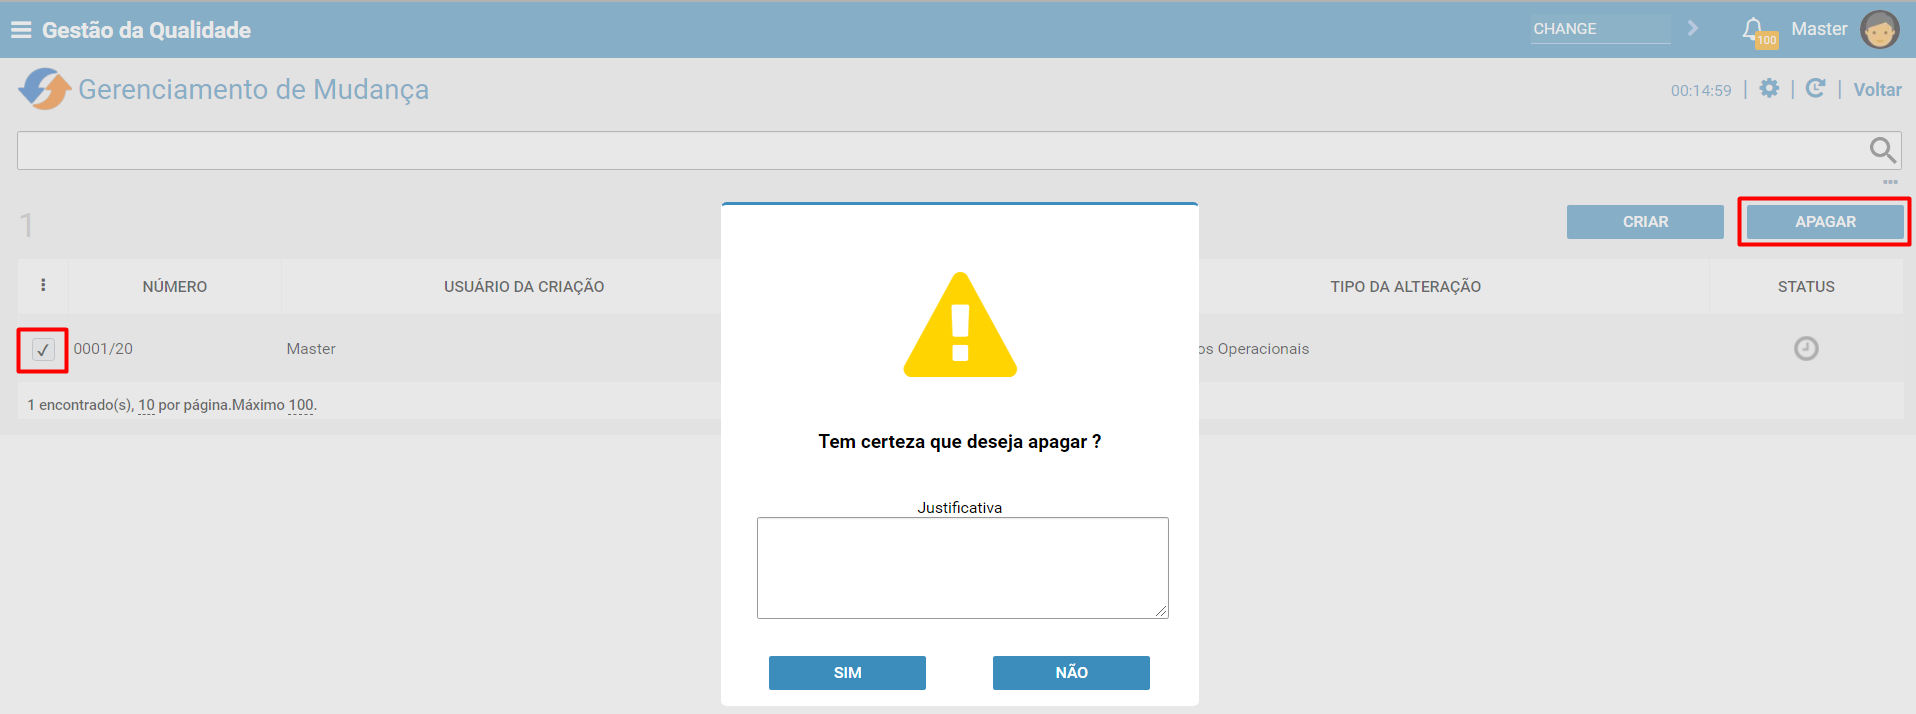Select the record number 0001/20
The height and width of the screenshot is (714, 1916).
pyautogui.click(x=103, y=349)
